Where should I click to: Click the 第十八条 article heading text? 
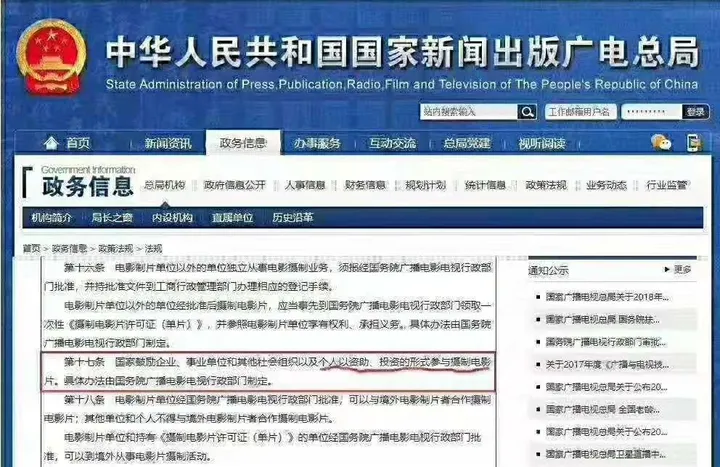point(84,400)
